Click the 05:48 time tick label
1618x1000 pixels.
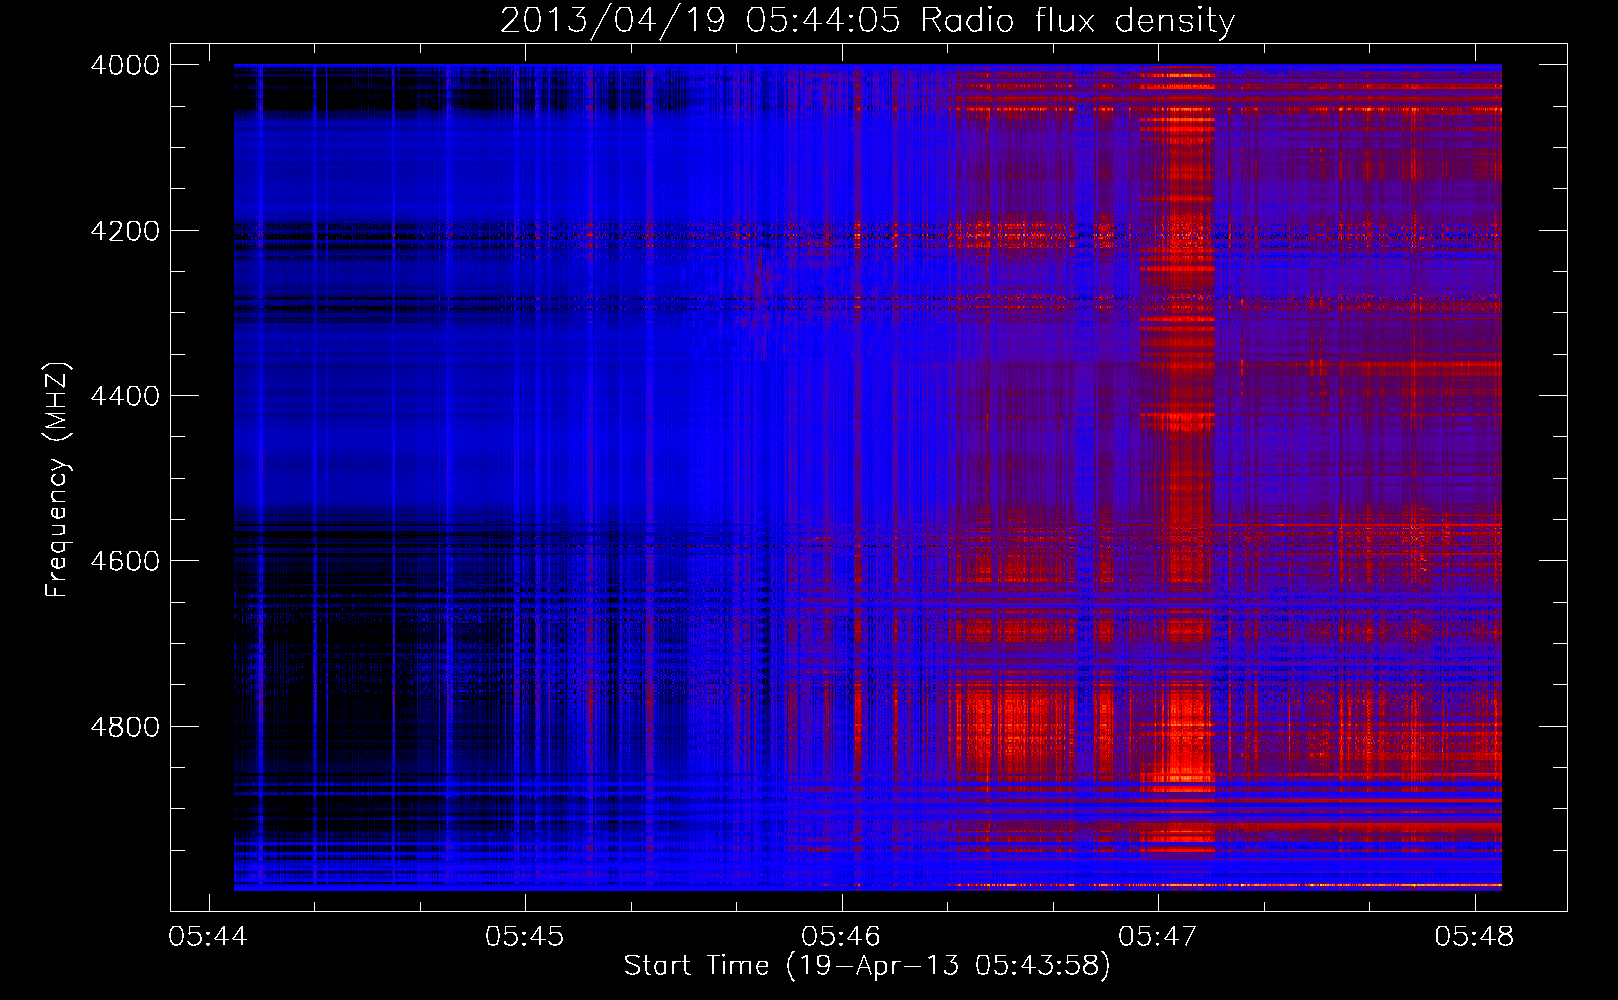pyautogui.click(x=1474, y=937)
